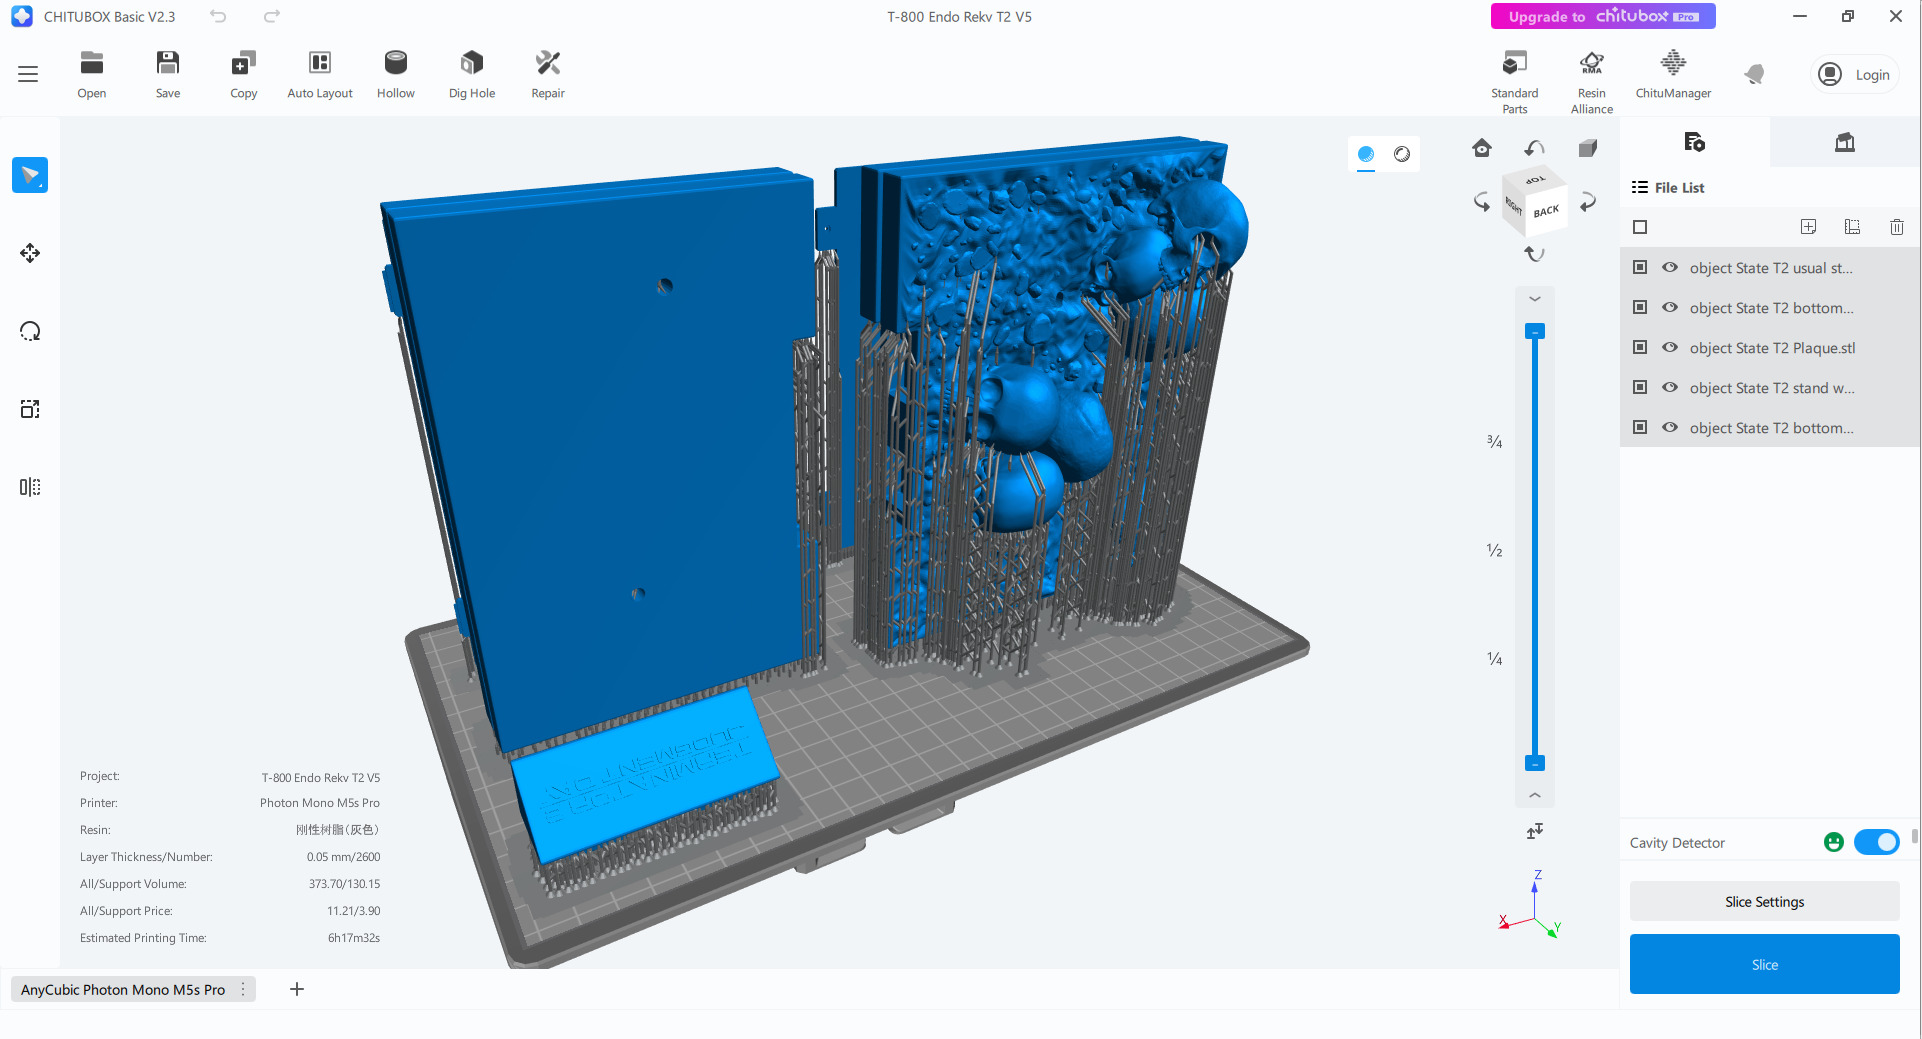The image size is (1922, 1039).
Task: Open Resin Alliance
Action: (x=1592, y=82)
